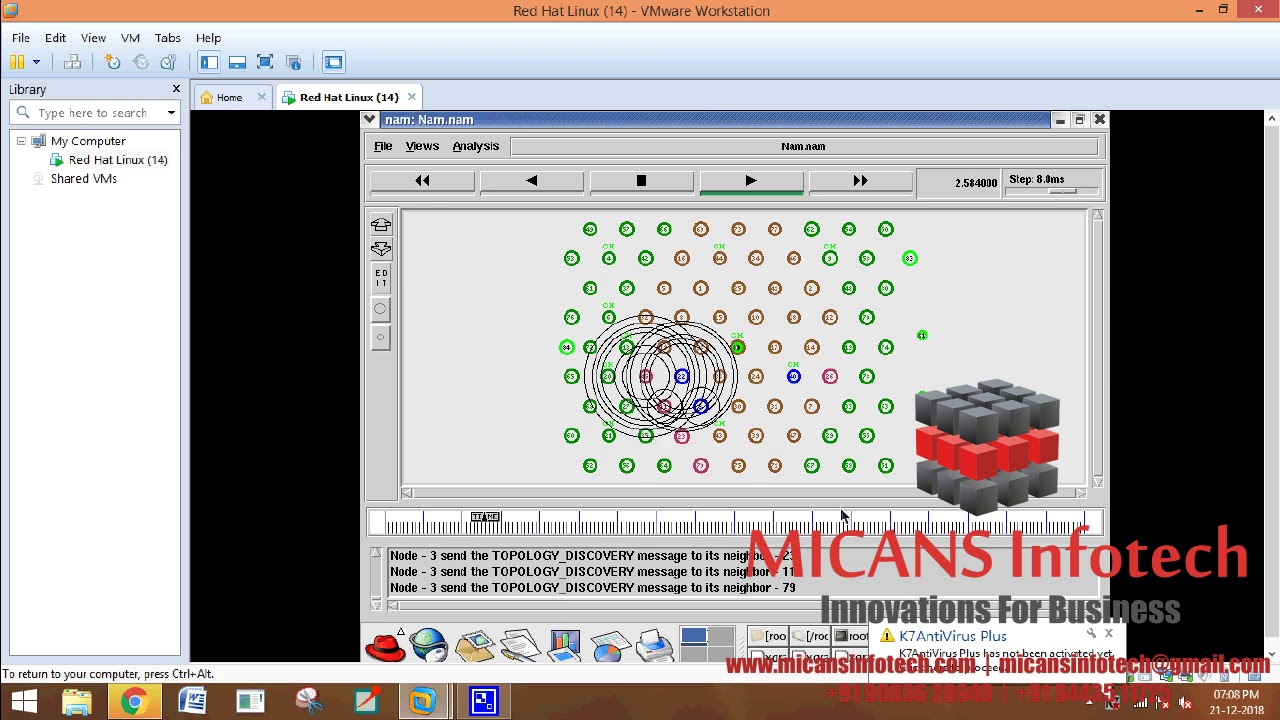The height and width of the screenshot is (720, 1280).
Task: Revert VM to the previous snapshot
Action: tap(140, 62)
